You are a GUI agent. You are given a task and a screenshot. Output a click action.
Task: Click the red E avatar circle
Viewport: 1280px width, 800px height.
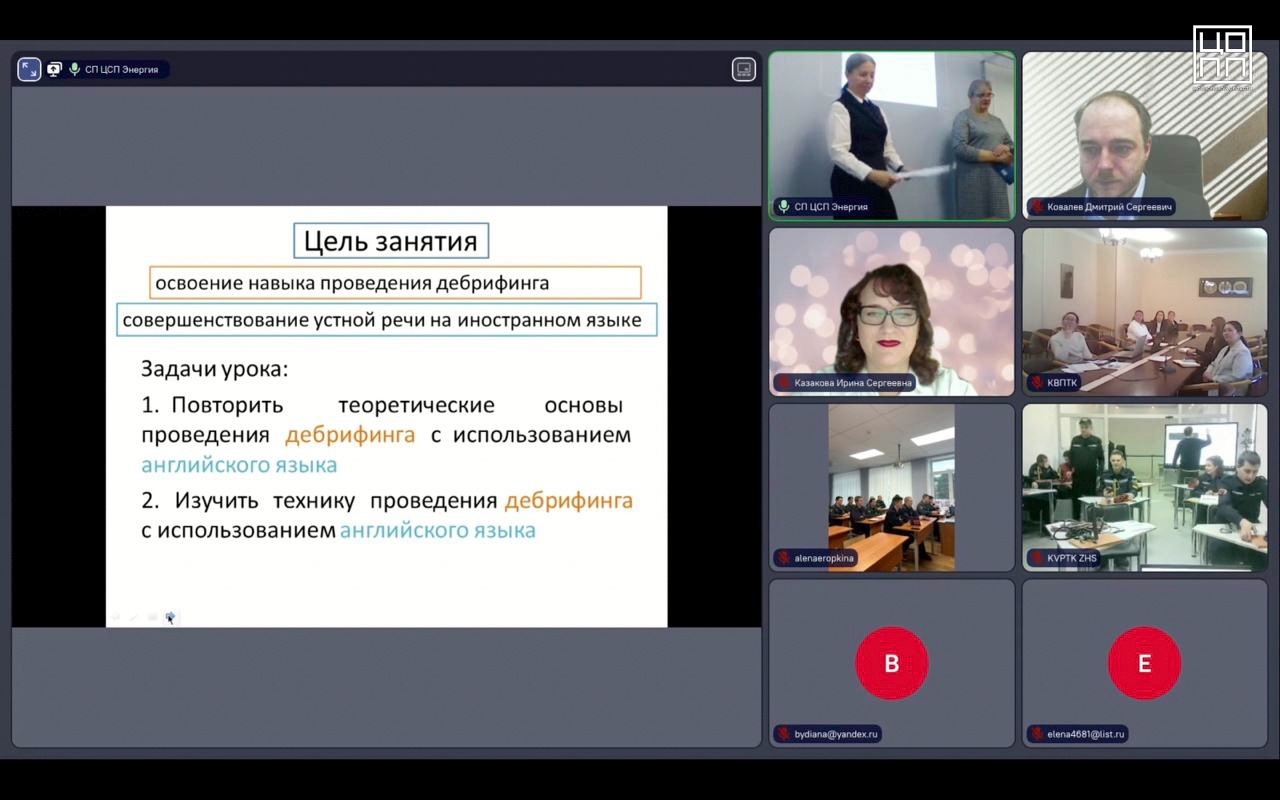click(x=1144, y=663)
